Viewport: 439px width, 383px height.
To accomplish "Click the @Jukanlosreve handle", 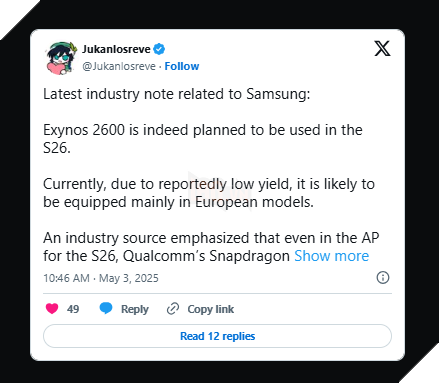I will pos(119,66).
